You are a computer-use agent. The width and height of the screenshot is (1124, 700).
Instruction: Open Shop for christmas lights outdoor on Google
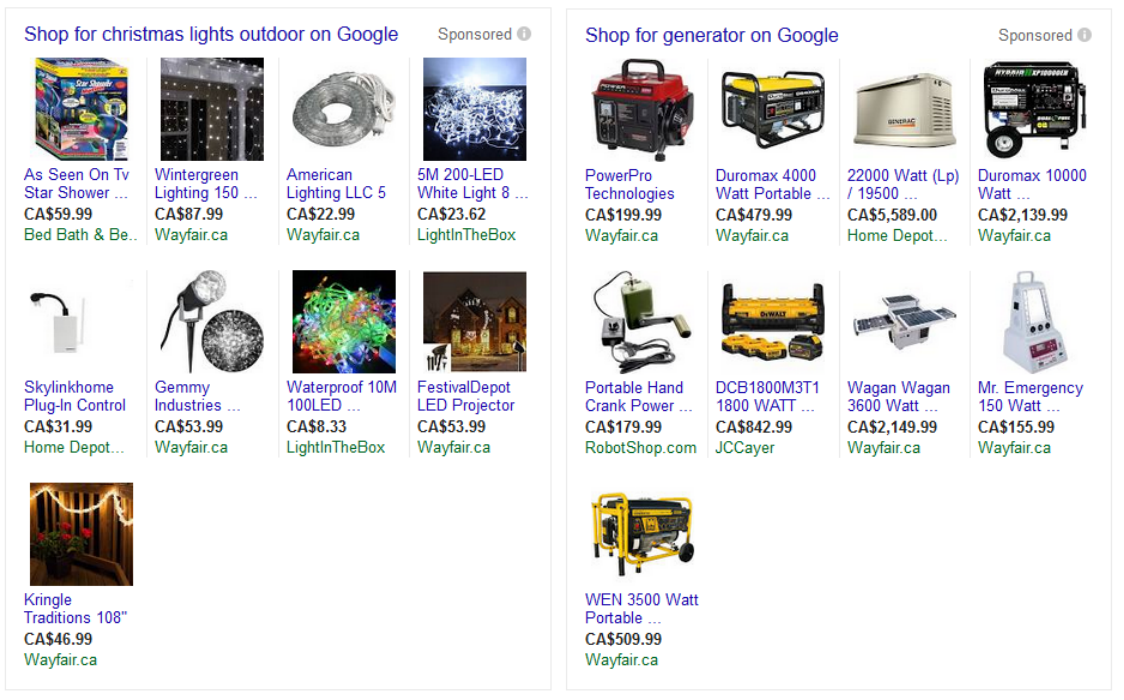coord(211,34)
